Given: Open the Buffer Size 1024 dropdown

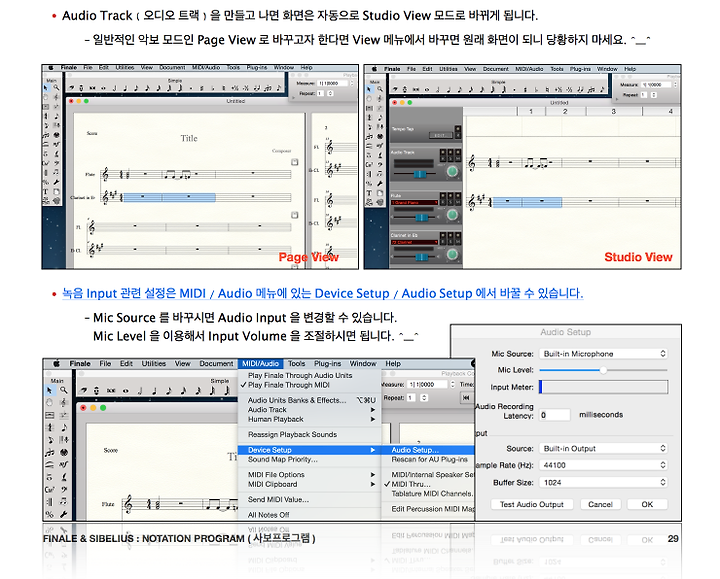Looking at the screenshot, I should click(603, 483).
